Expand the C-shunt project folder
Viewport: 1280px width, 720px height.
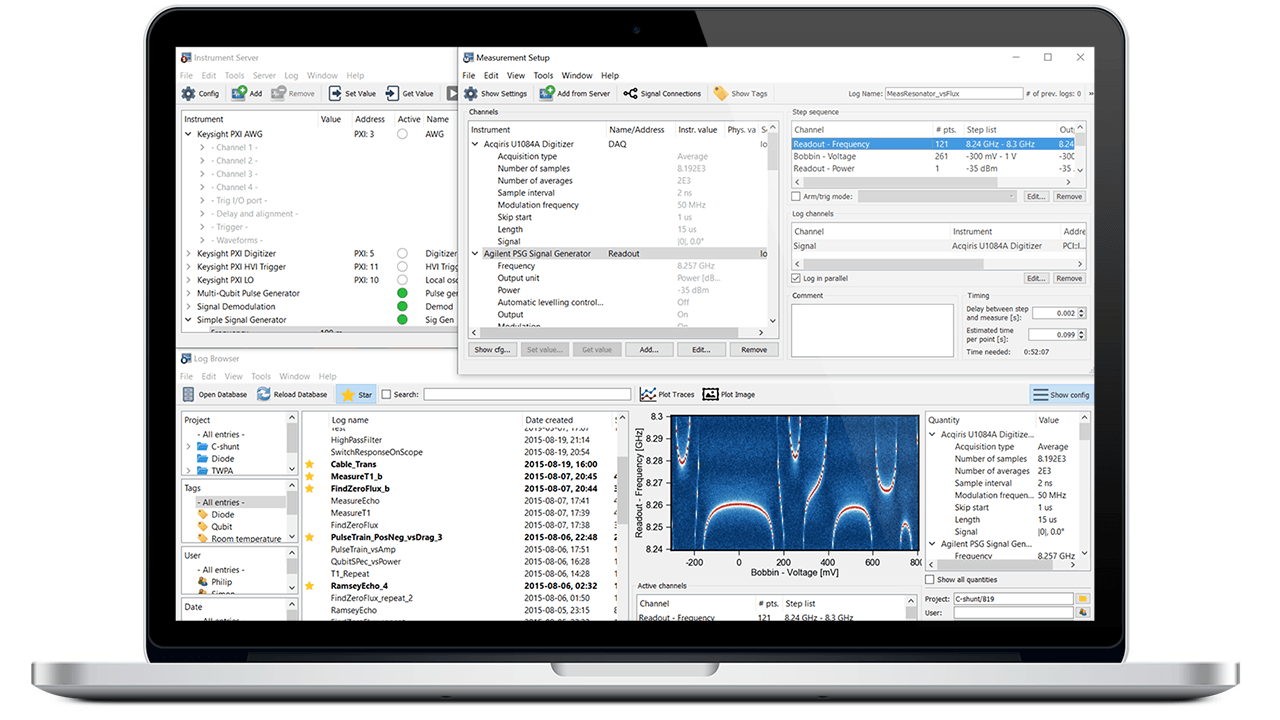click(x=188, y=447)
